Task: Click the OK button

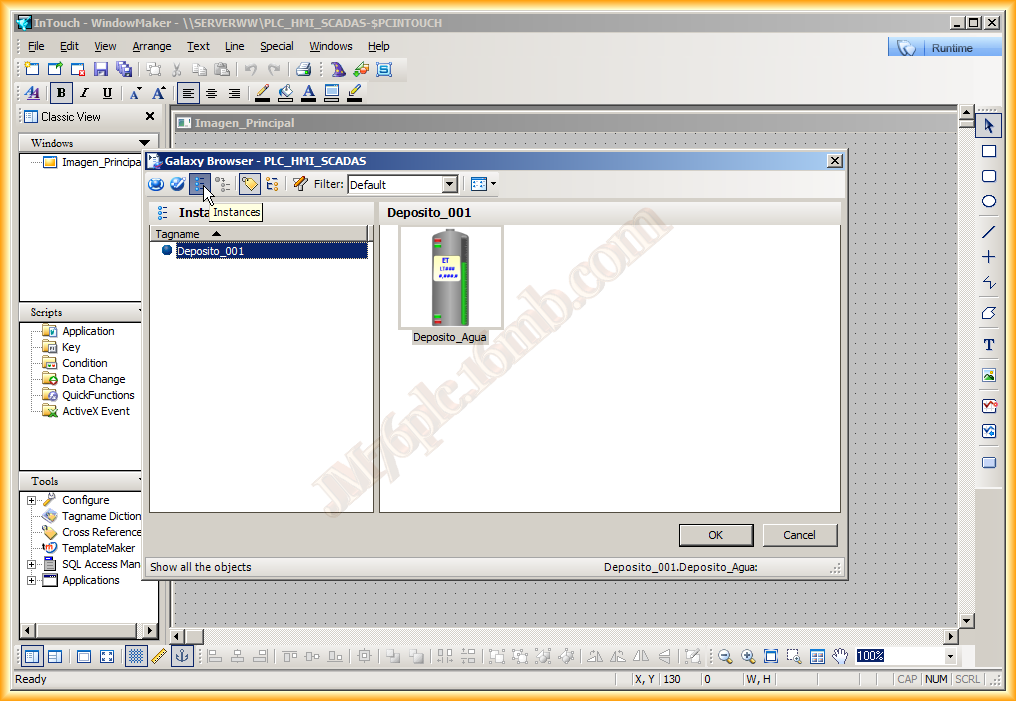Action: 715,535
